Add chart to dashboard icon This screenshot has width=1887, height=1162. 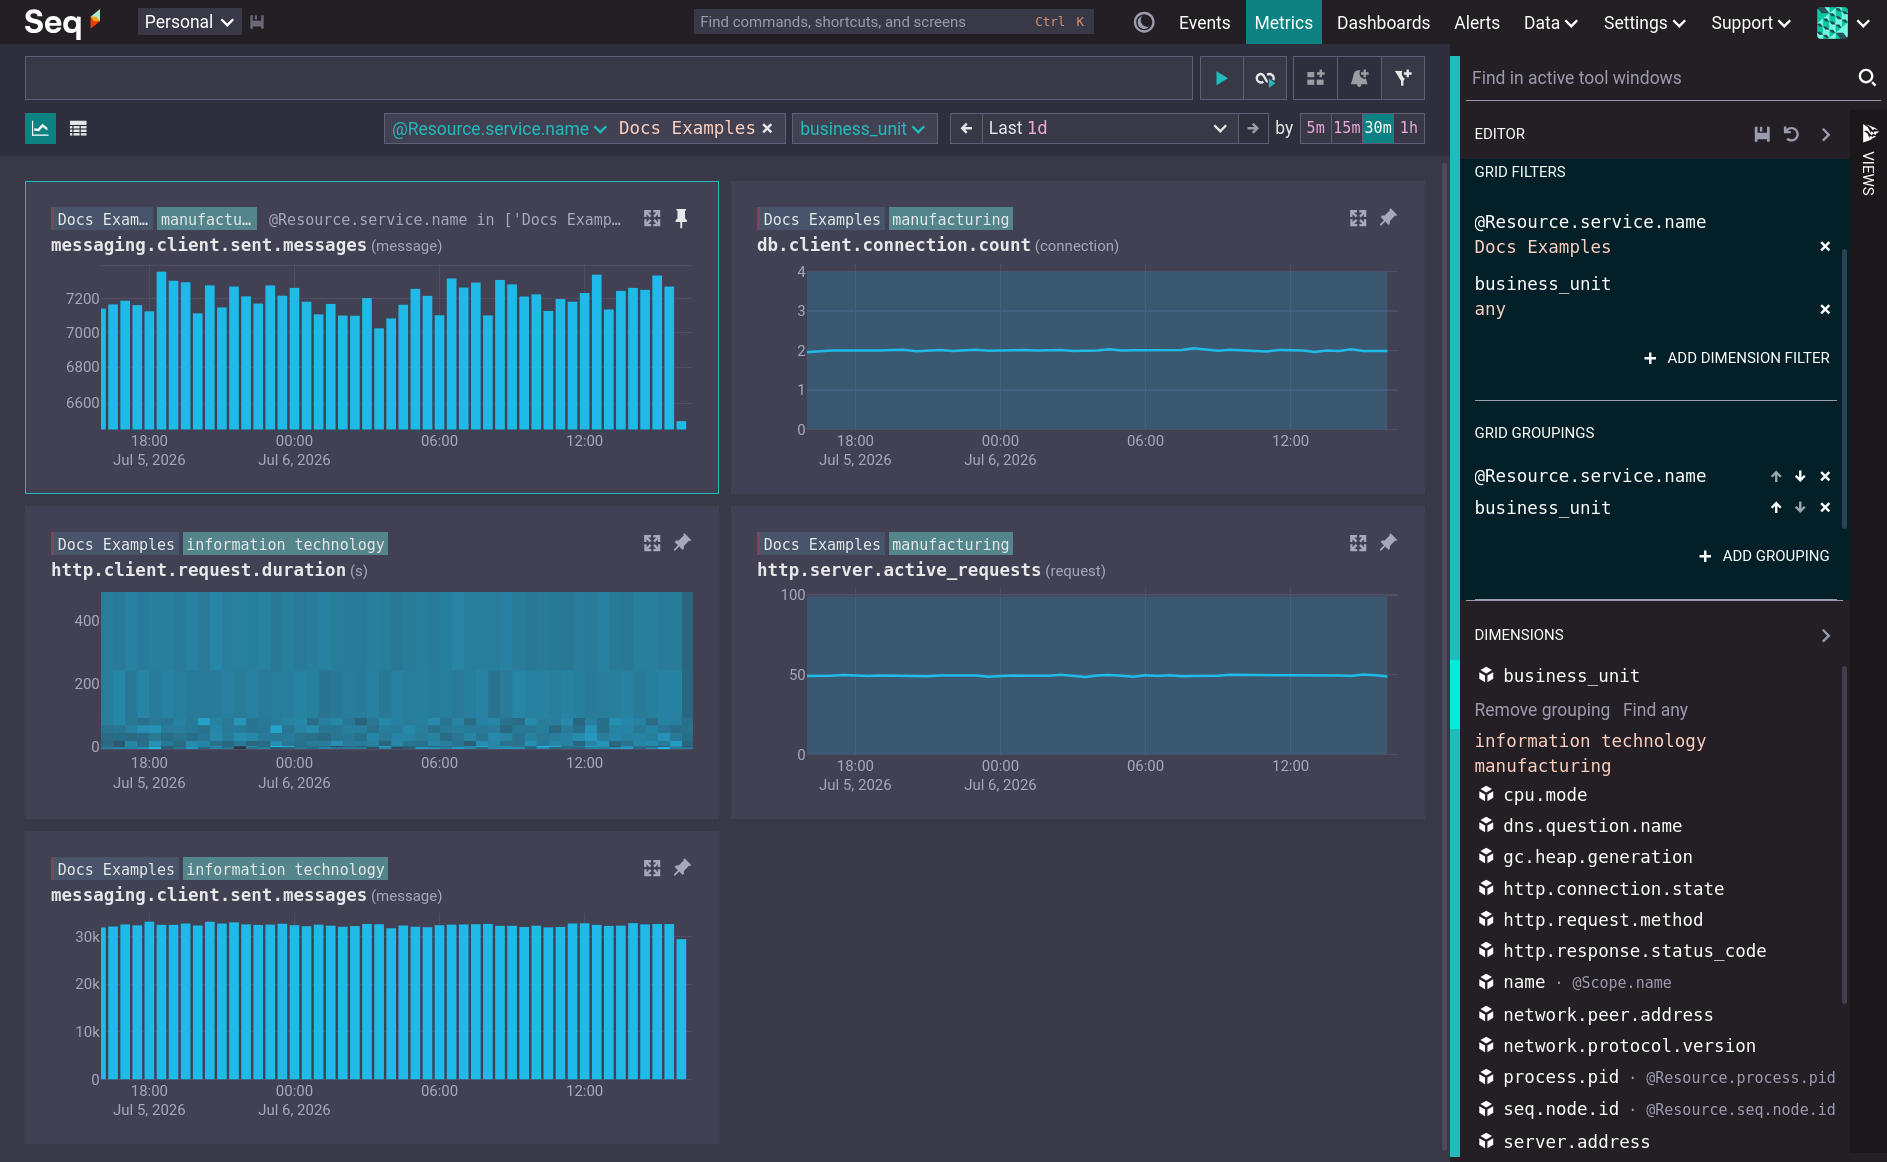(x=1315, y=78)
